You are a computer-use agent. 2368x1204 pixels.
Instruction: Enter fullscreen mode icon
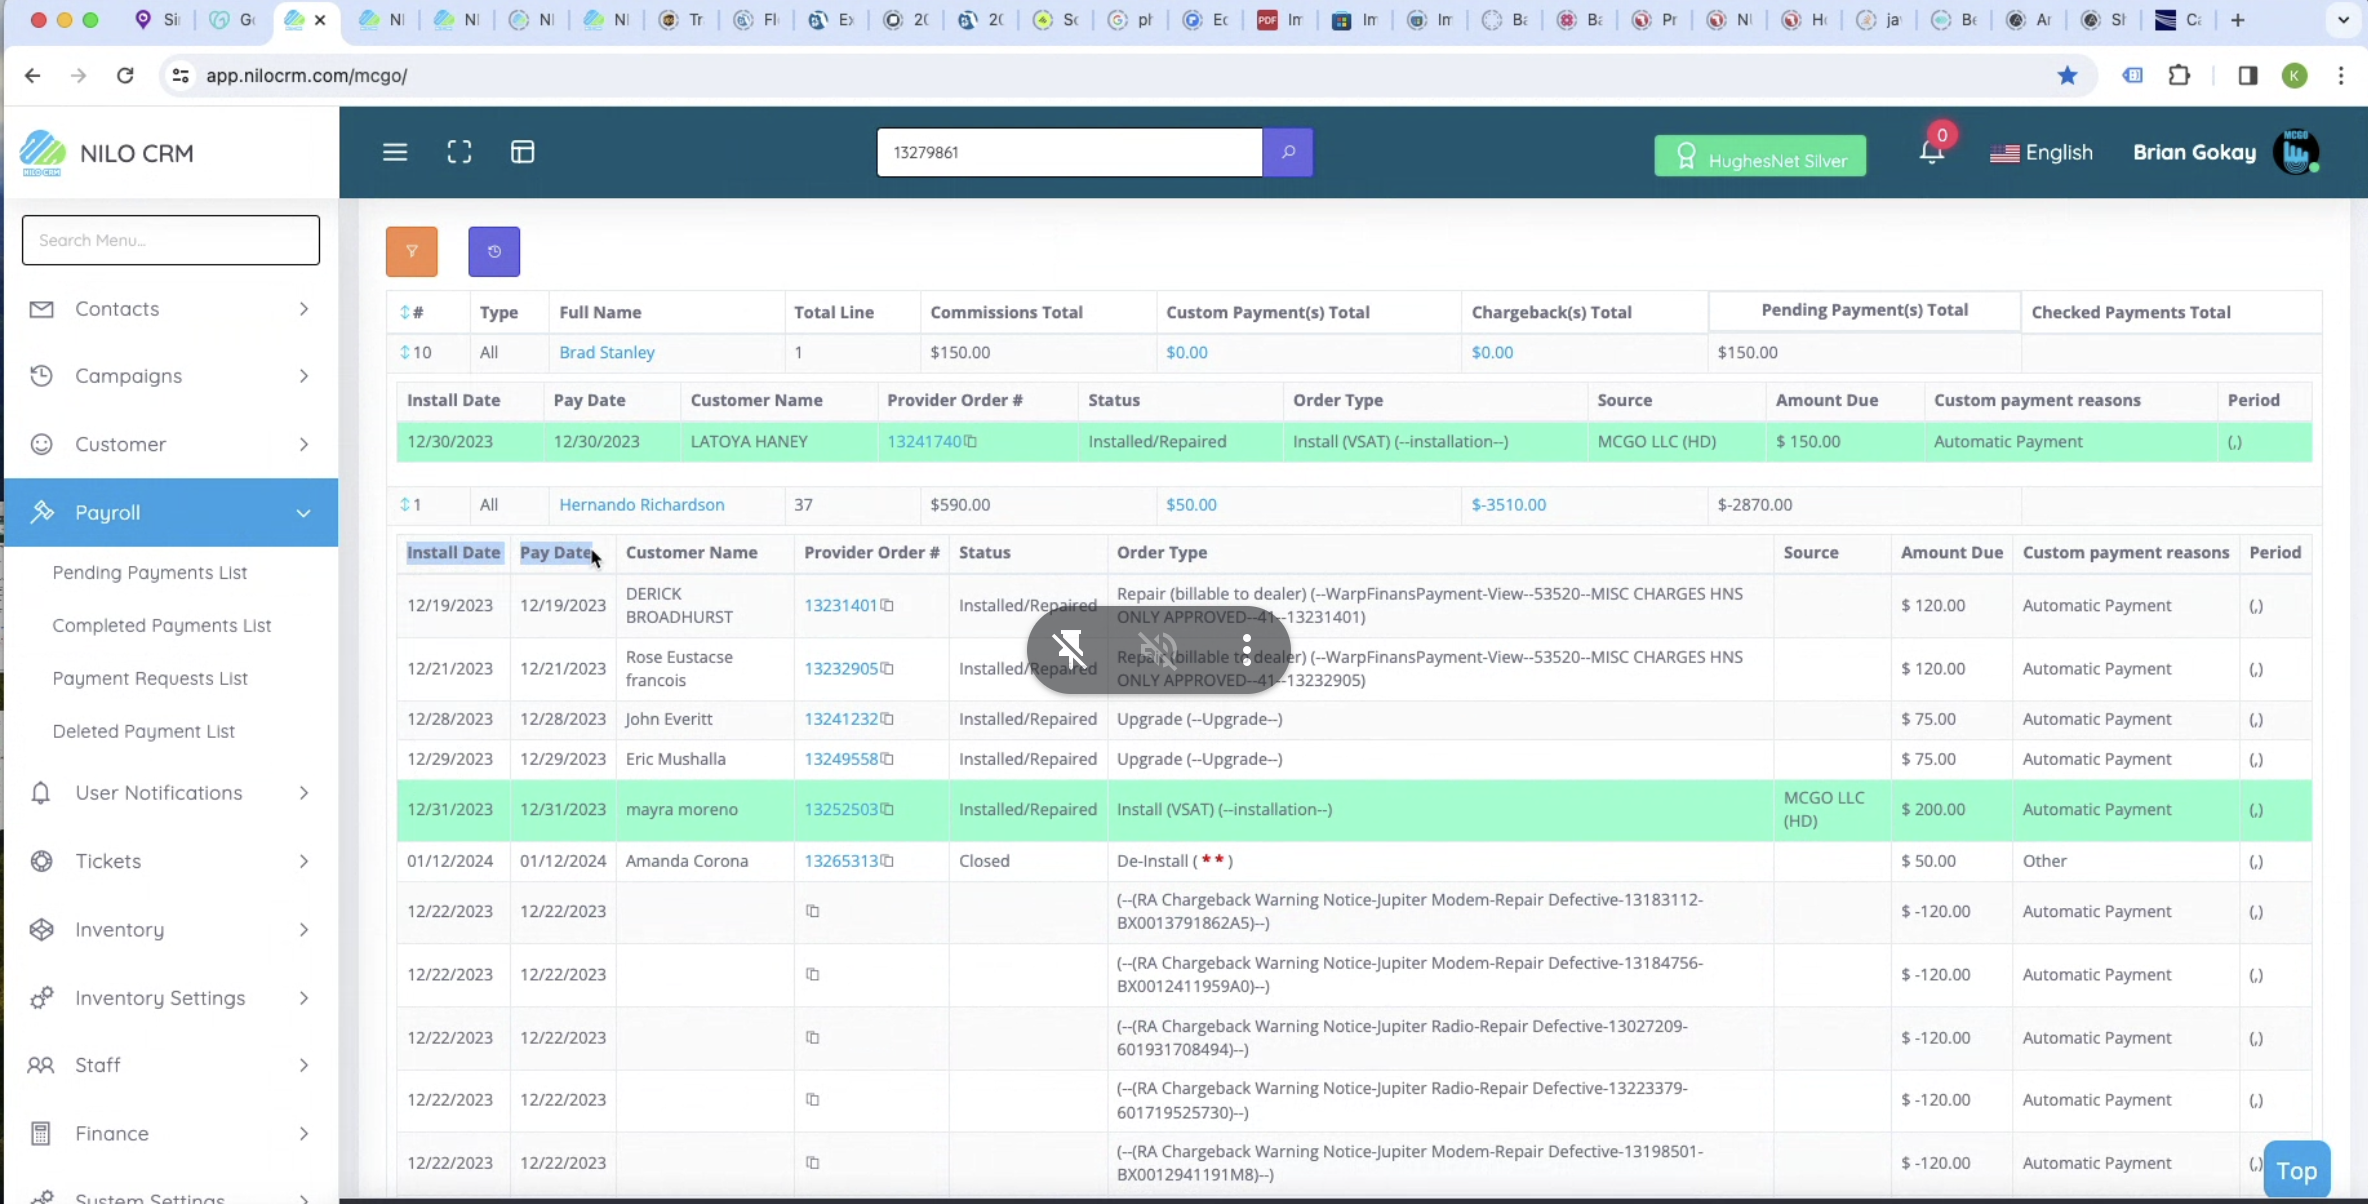click(459, 152)
